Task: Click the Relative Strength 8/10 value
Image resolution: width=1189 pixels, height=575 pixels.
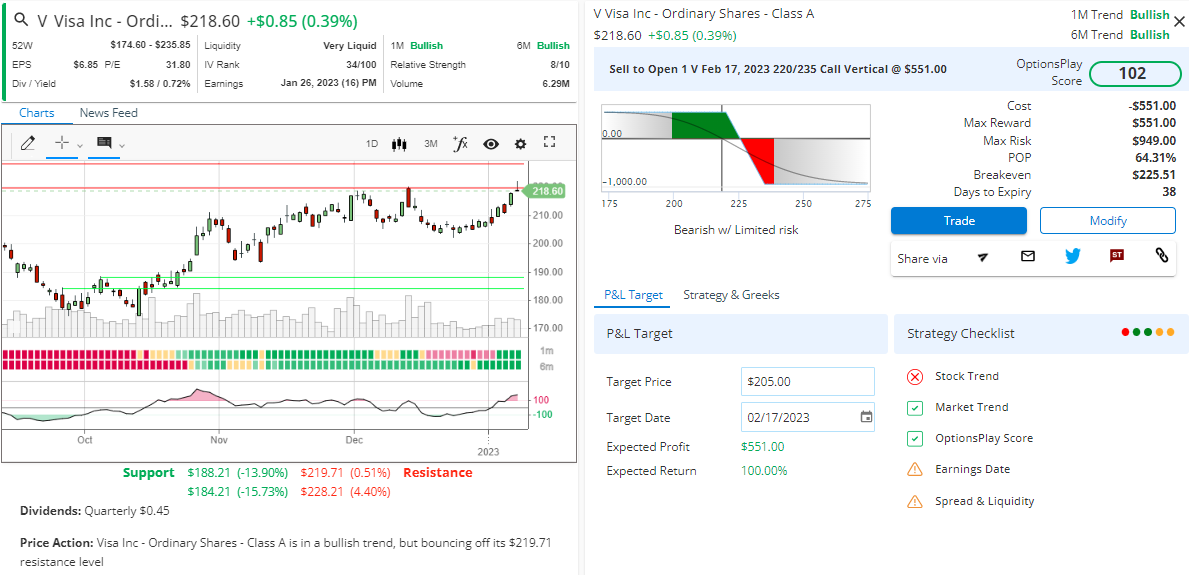Action: pos(560,64)
